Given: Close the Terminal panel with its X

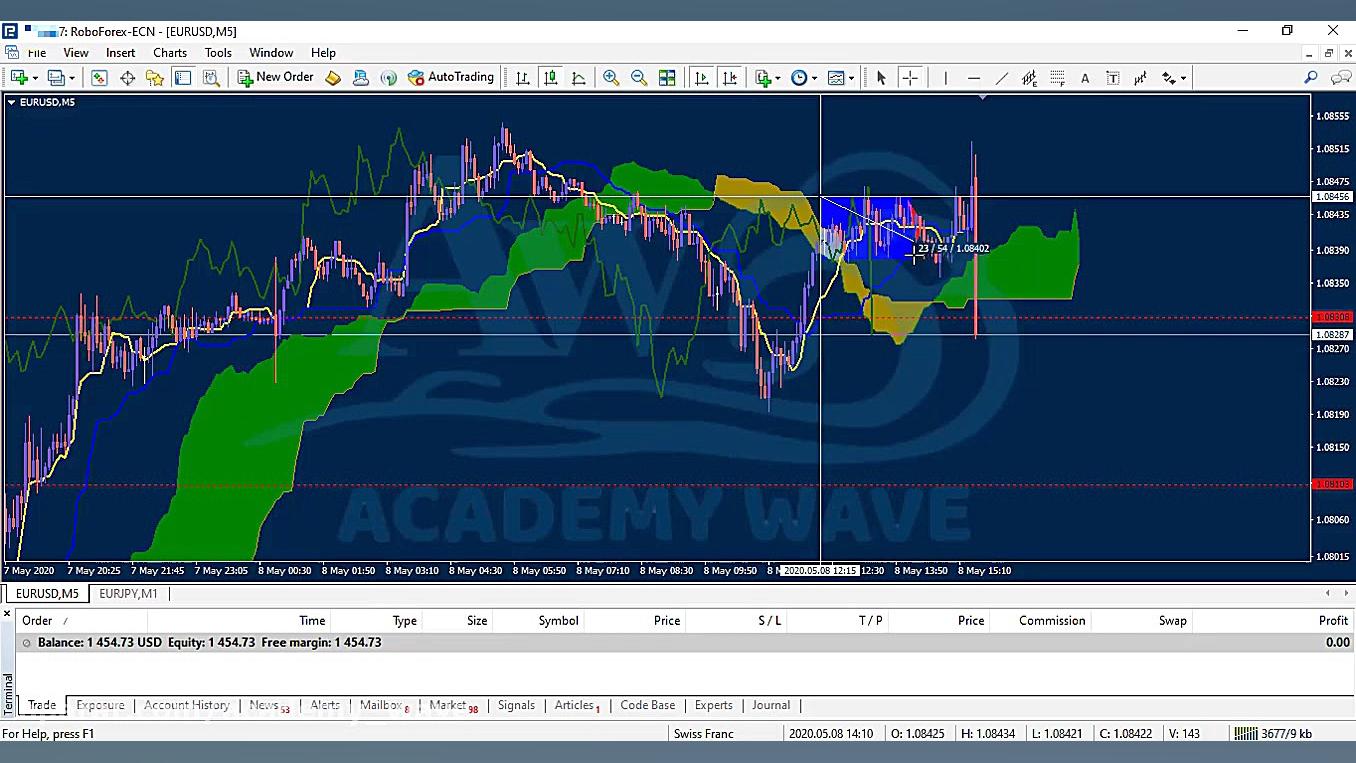Looking at the screenshot, I should (7, 613).
